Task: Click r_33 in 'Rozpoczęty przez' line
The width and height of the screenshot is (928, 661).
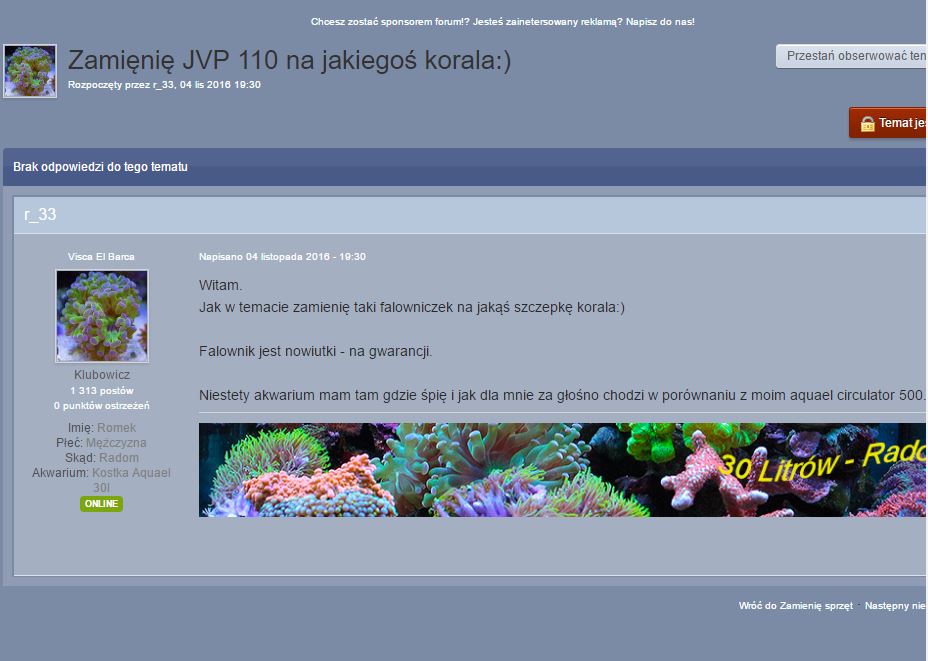Action: [164, 85]
